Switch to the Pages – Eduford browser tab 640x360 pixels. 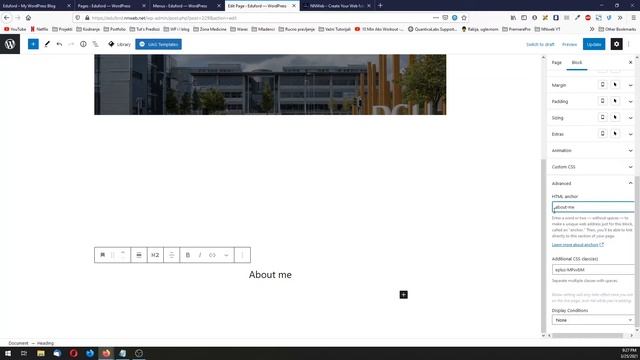click(104, 6)
